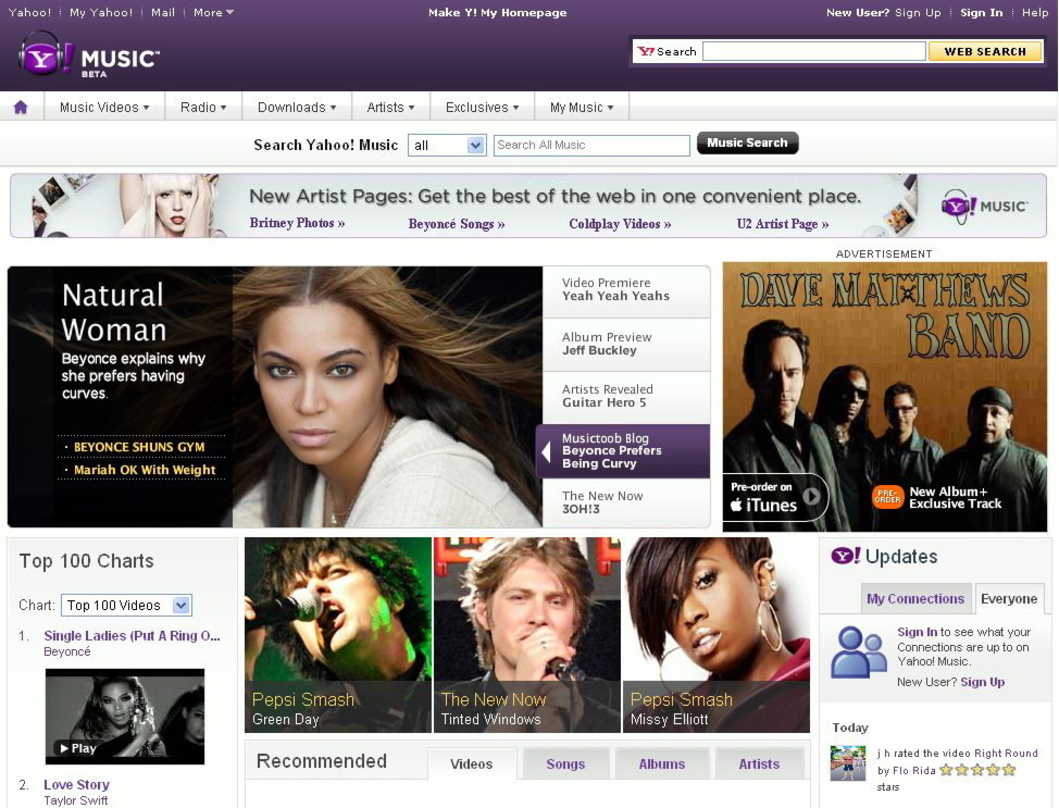The image size is (1059, 808).
Task: Select Musictoob Blog Beyonce Prefers Being Curvy
Action: (623, 451)
